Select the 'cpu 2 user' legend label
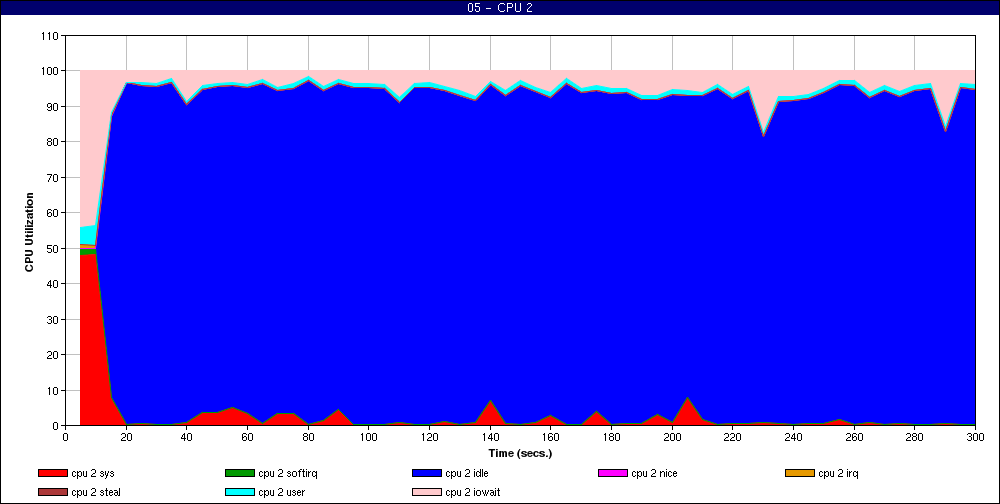Image resolution: width=1000 pixels, height=504 pixels. tap(282, 493)
